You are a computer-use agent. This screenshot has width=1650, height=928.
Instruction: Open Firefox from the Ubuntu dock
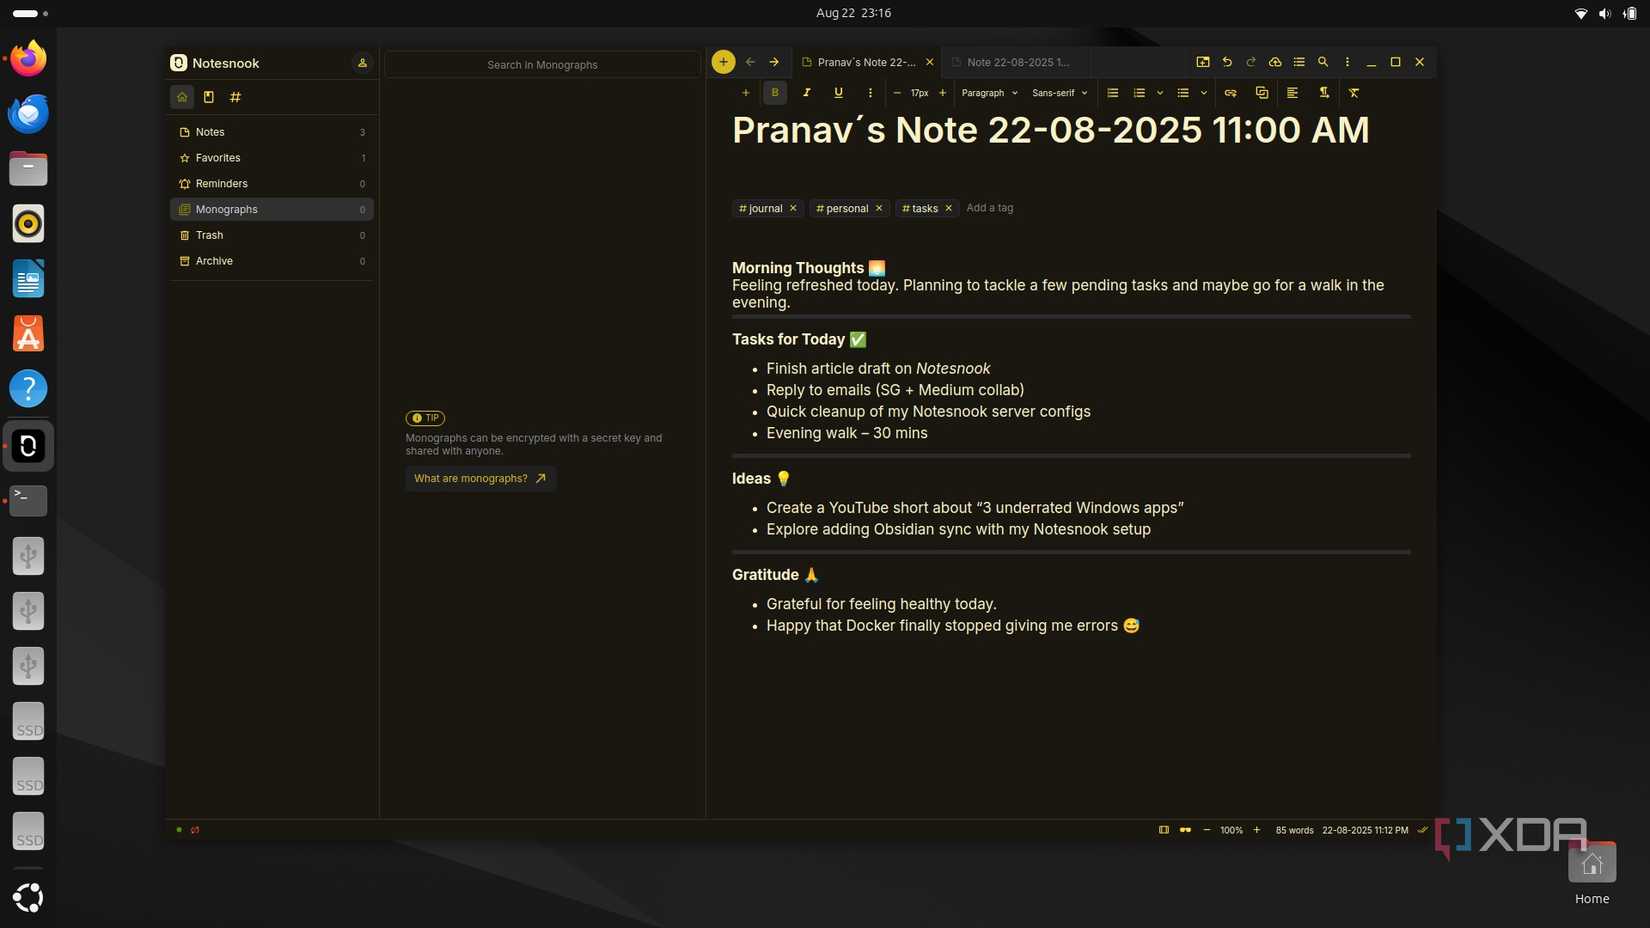pos(28,59)
